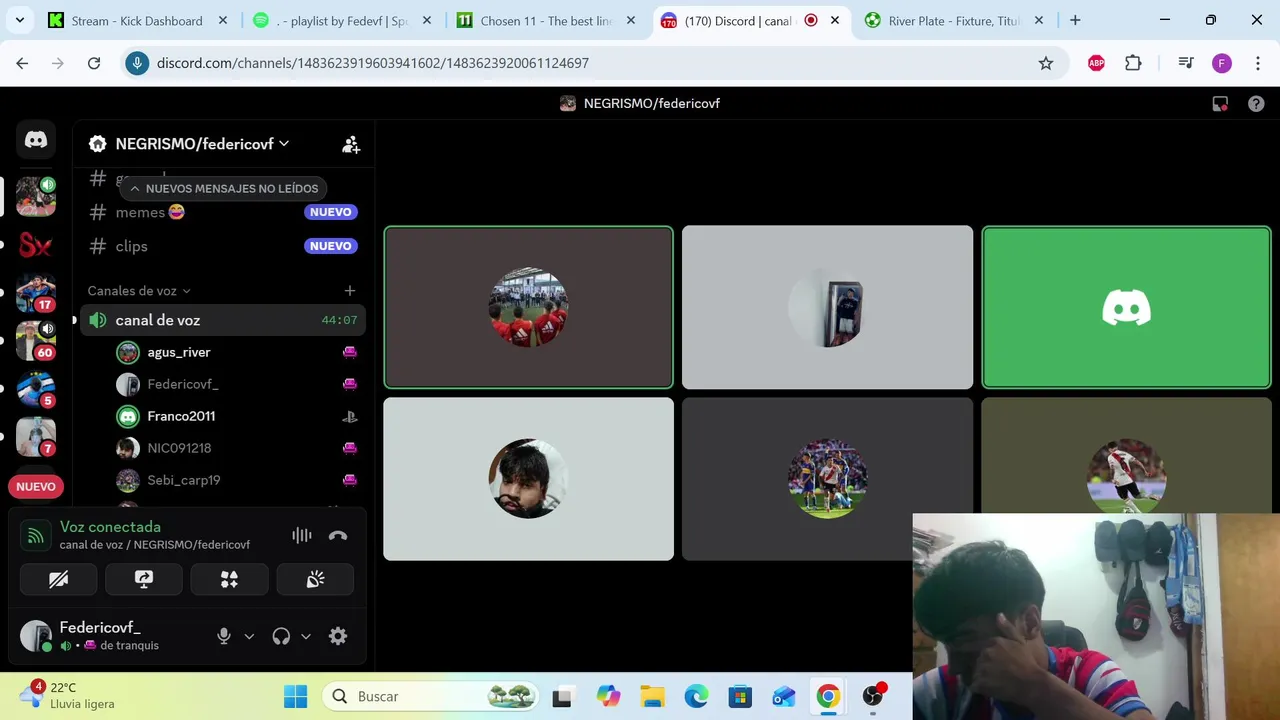Bookmark this page with star icon

(1046, 63)
